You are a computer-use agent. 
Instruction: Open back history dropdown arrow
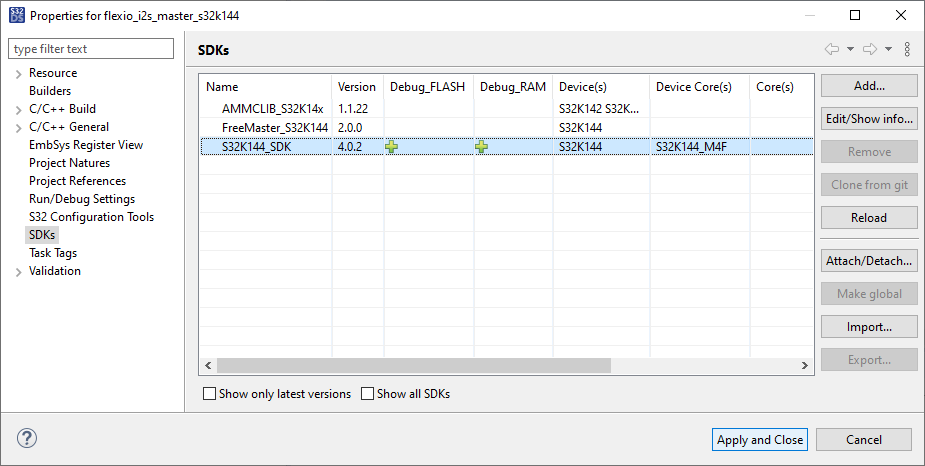pyautogui.click(x=850, y=49)
